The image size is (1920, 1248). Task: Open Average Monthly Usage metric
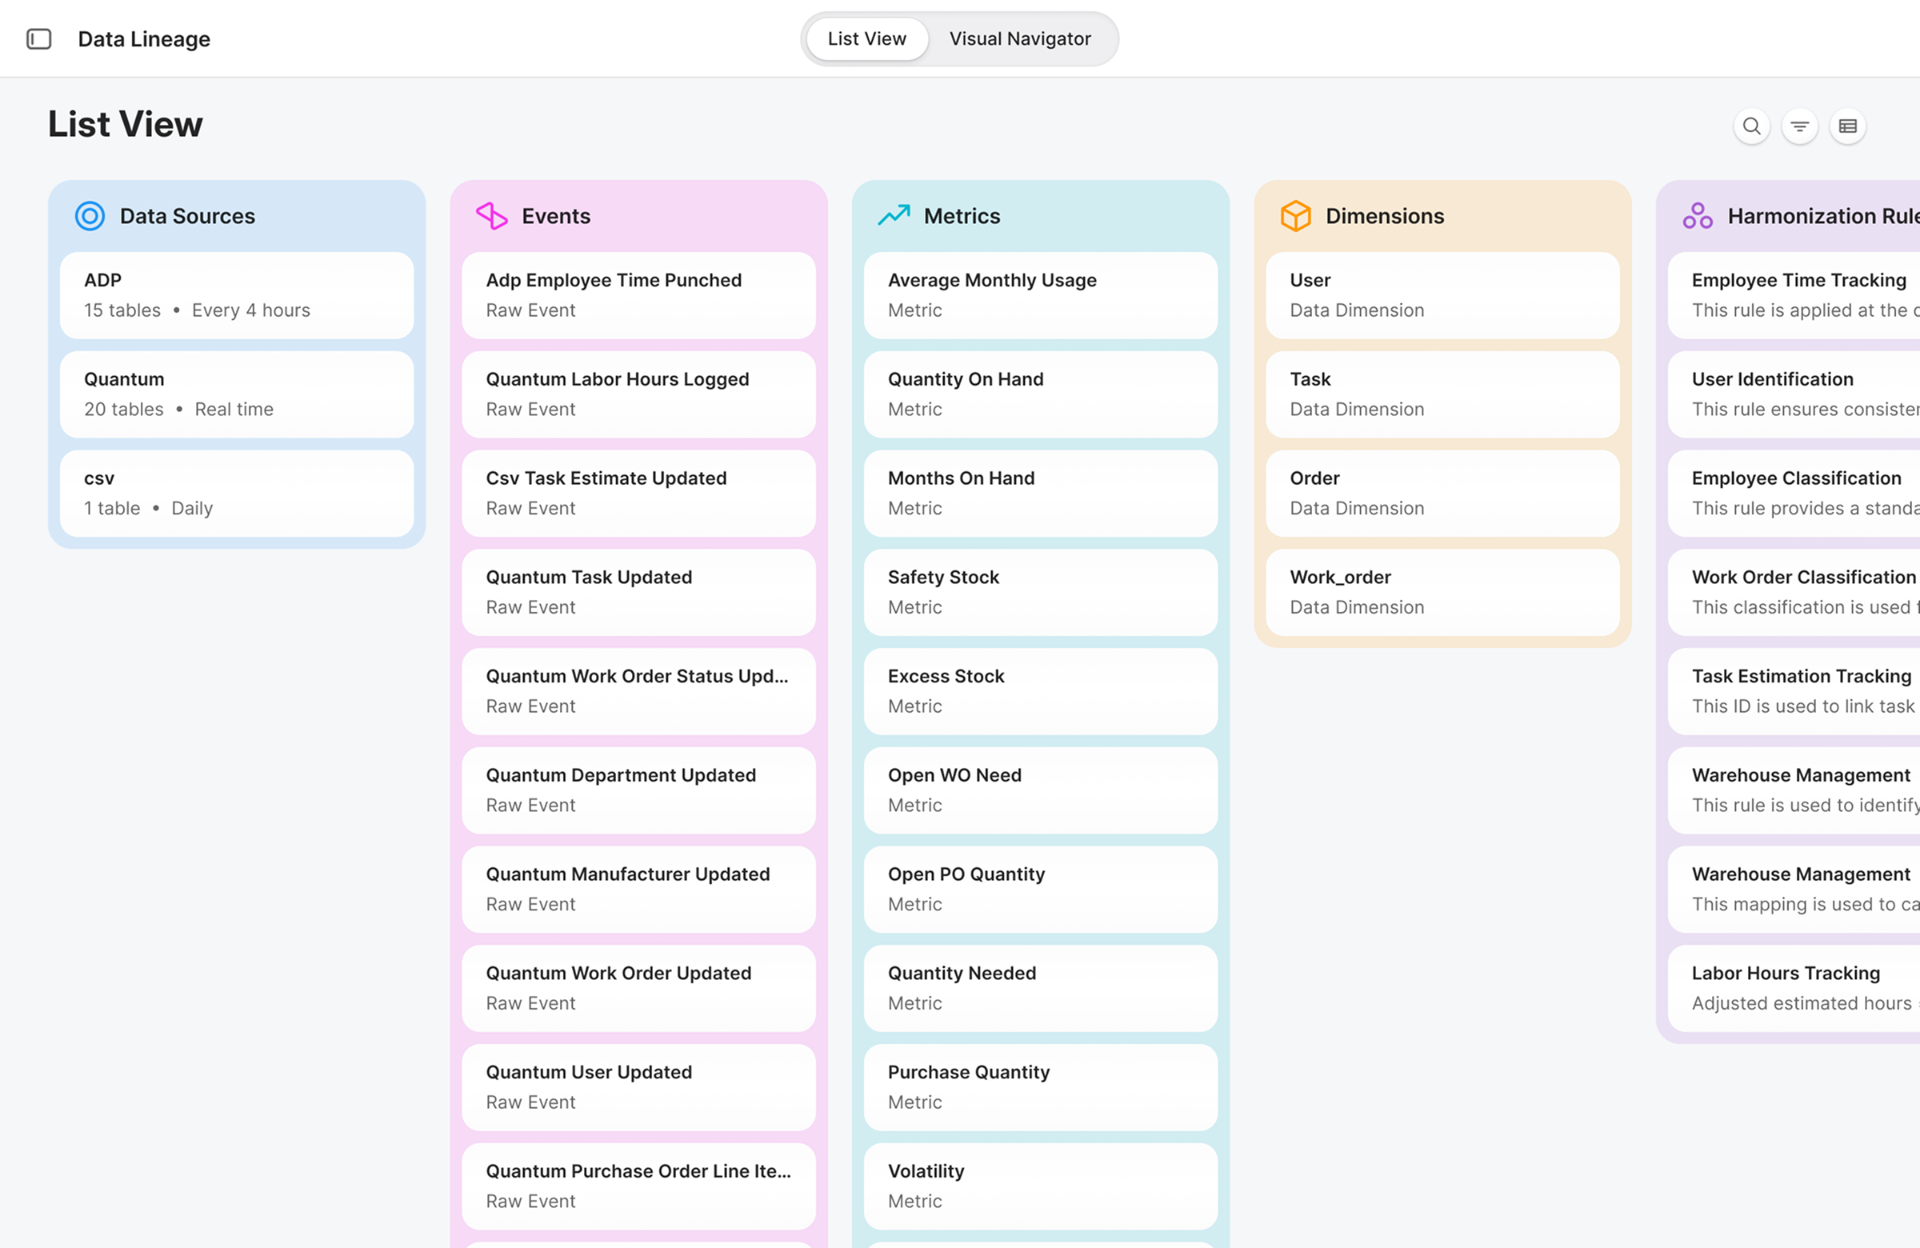(1041, 295)
